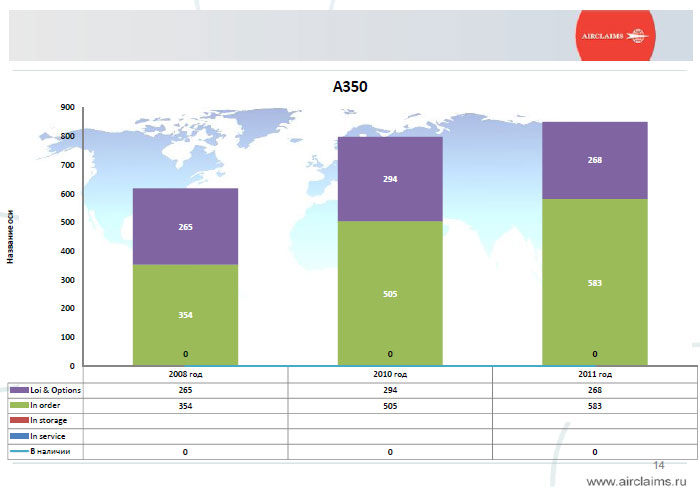Click the В наличии legend label
The image size is (700, 490).
click(50, 451)
